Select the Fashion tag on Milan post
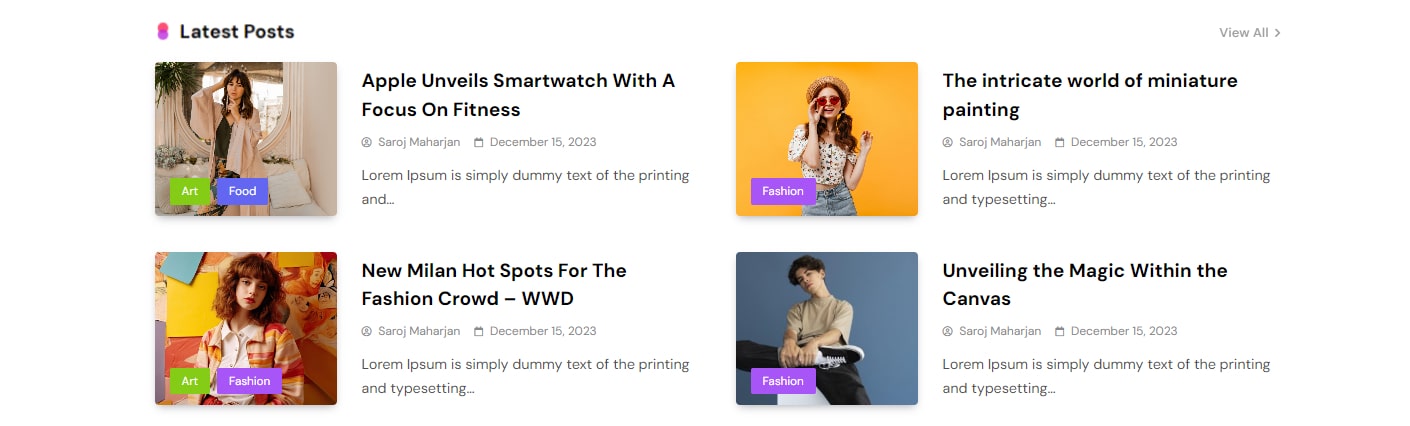 click(x=249, y=381)
